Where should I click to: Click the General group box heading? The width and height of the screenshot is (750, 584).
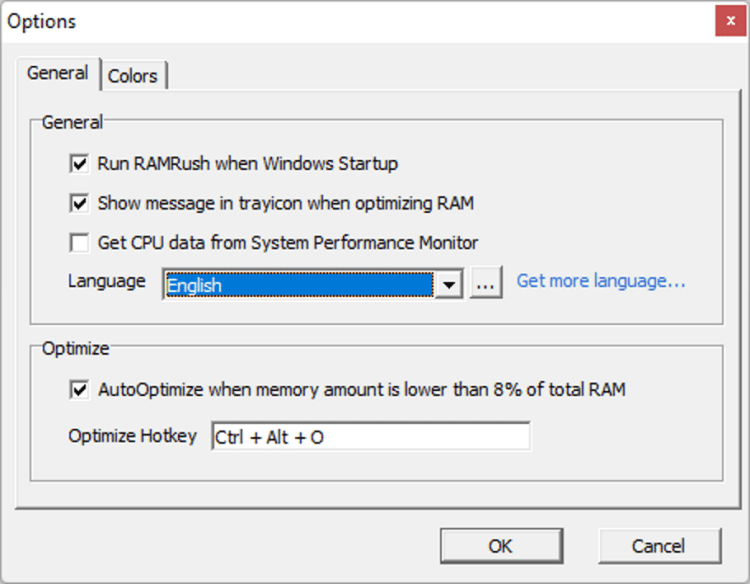[72, 123]
